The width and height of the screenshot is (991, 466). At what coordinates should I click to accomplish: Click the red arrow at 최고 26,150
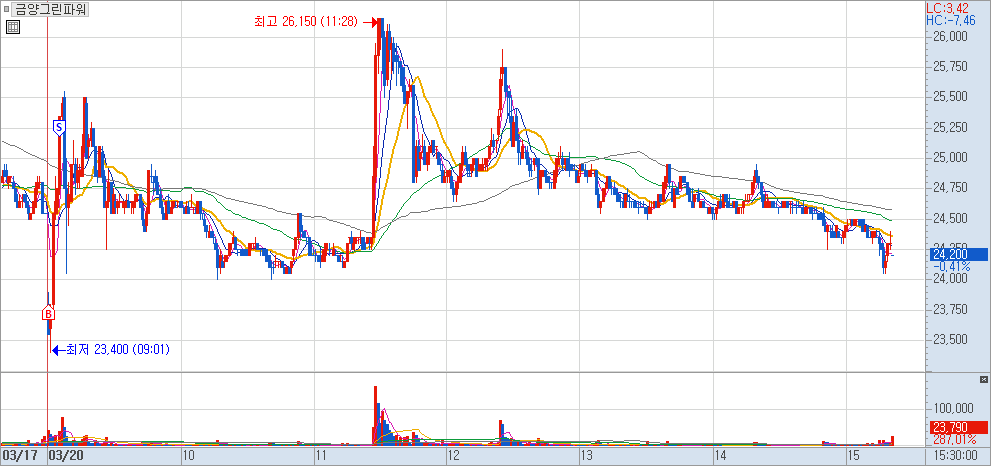pos(370,22)
